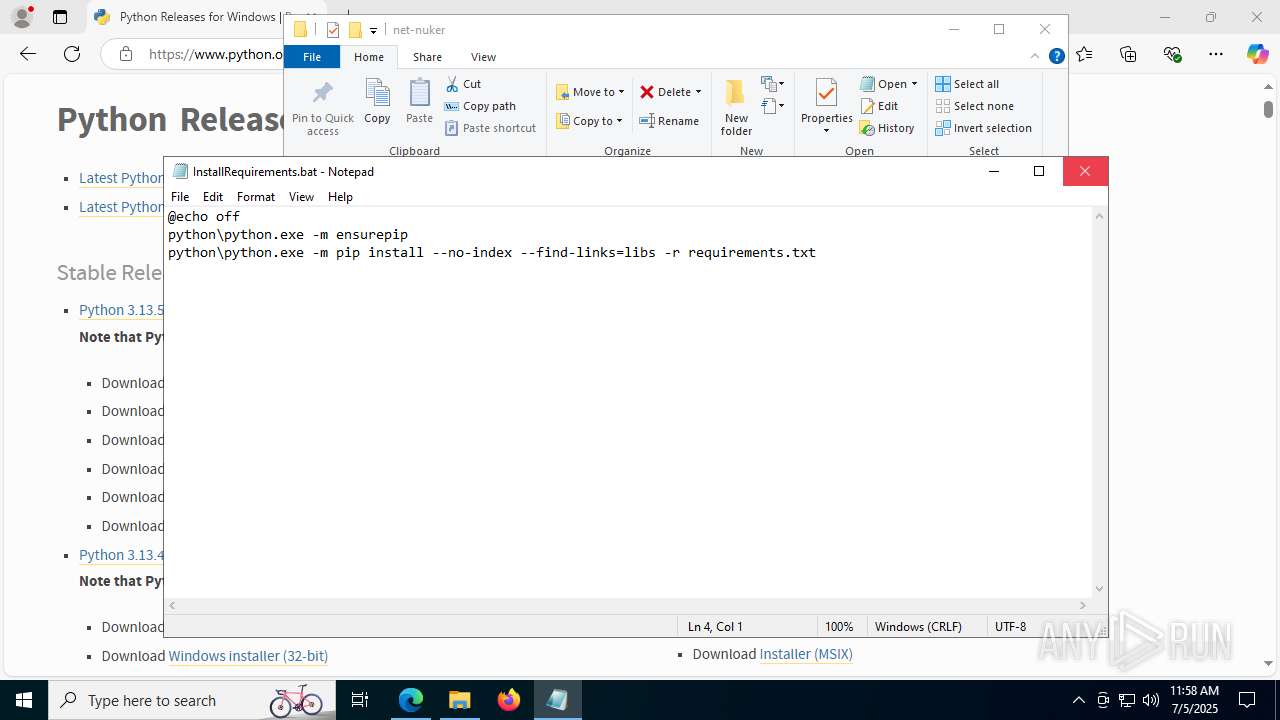Click the Copilot icon in Edge
The height and width of the screenshot is (720, 1280).
(x=1257, y=54)
